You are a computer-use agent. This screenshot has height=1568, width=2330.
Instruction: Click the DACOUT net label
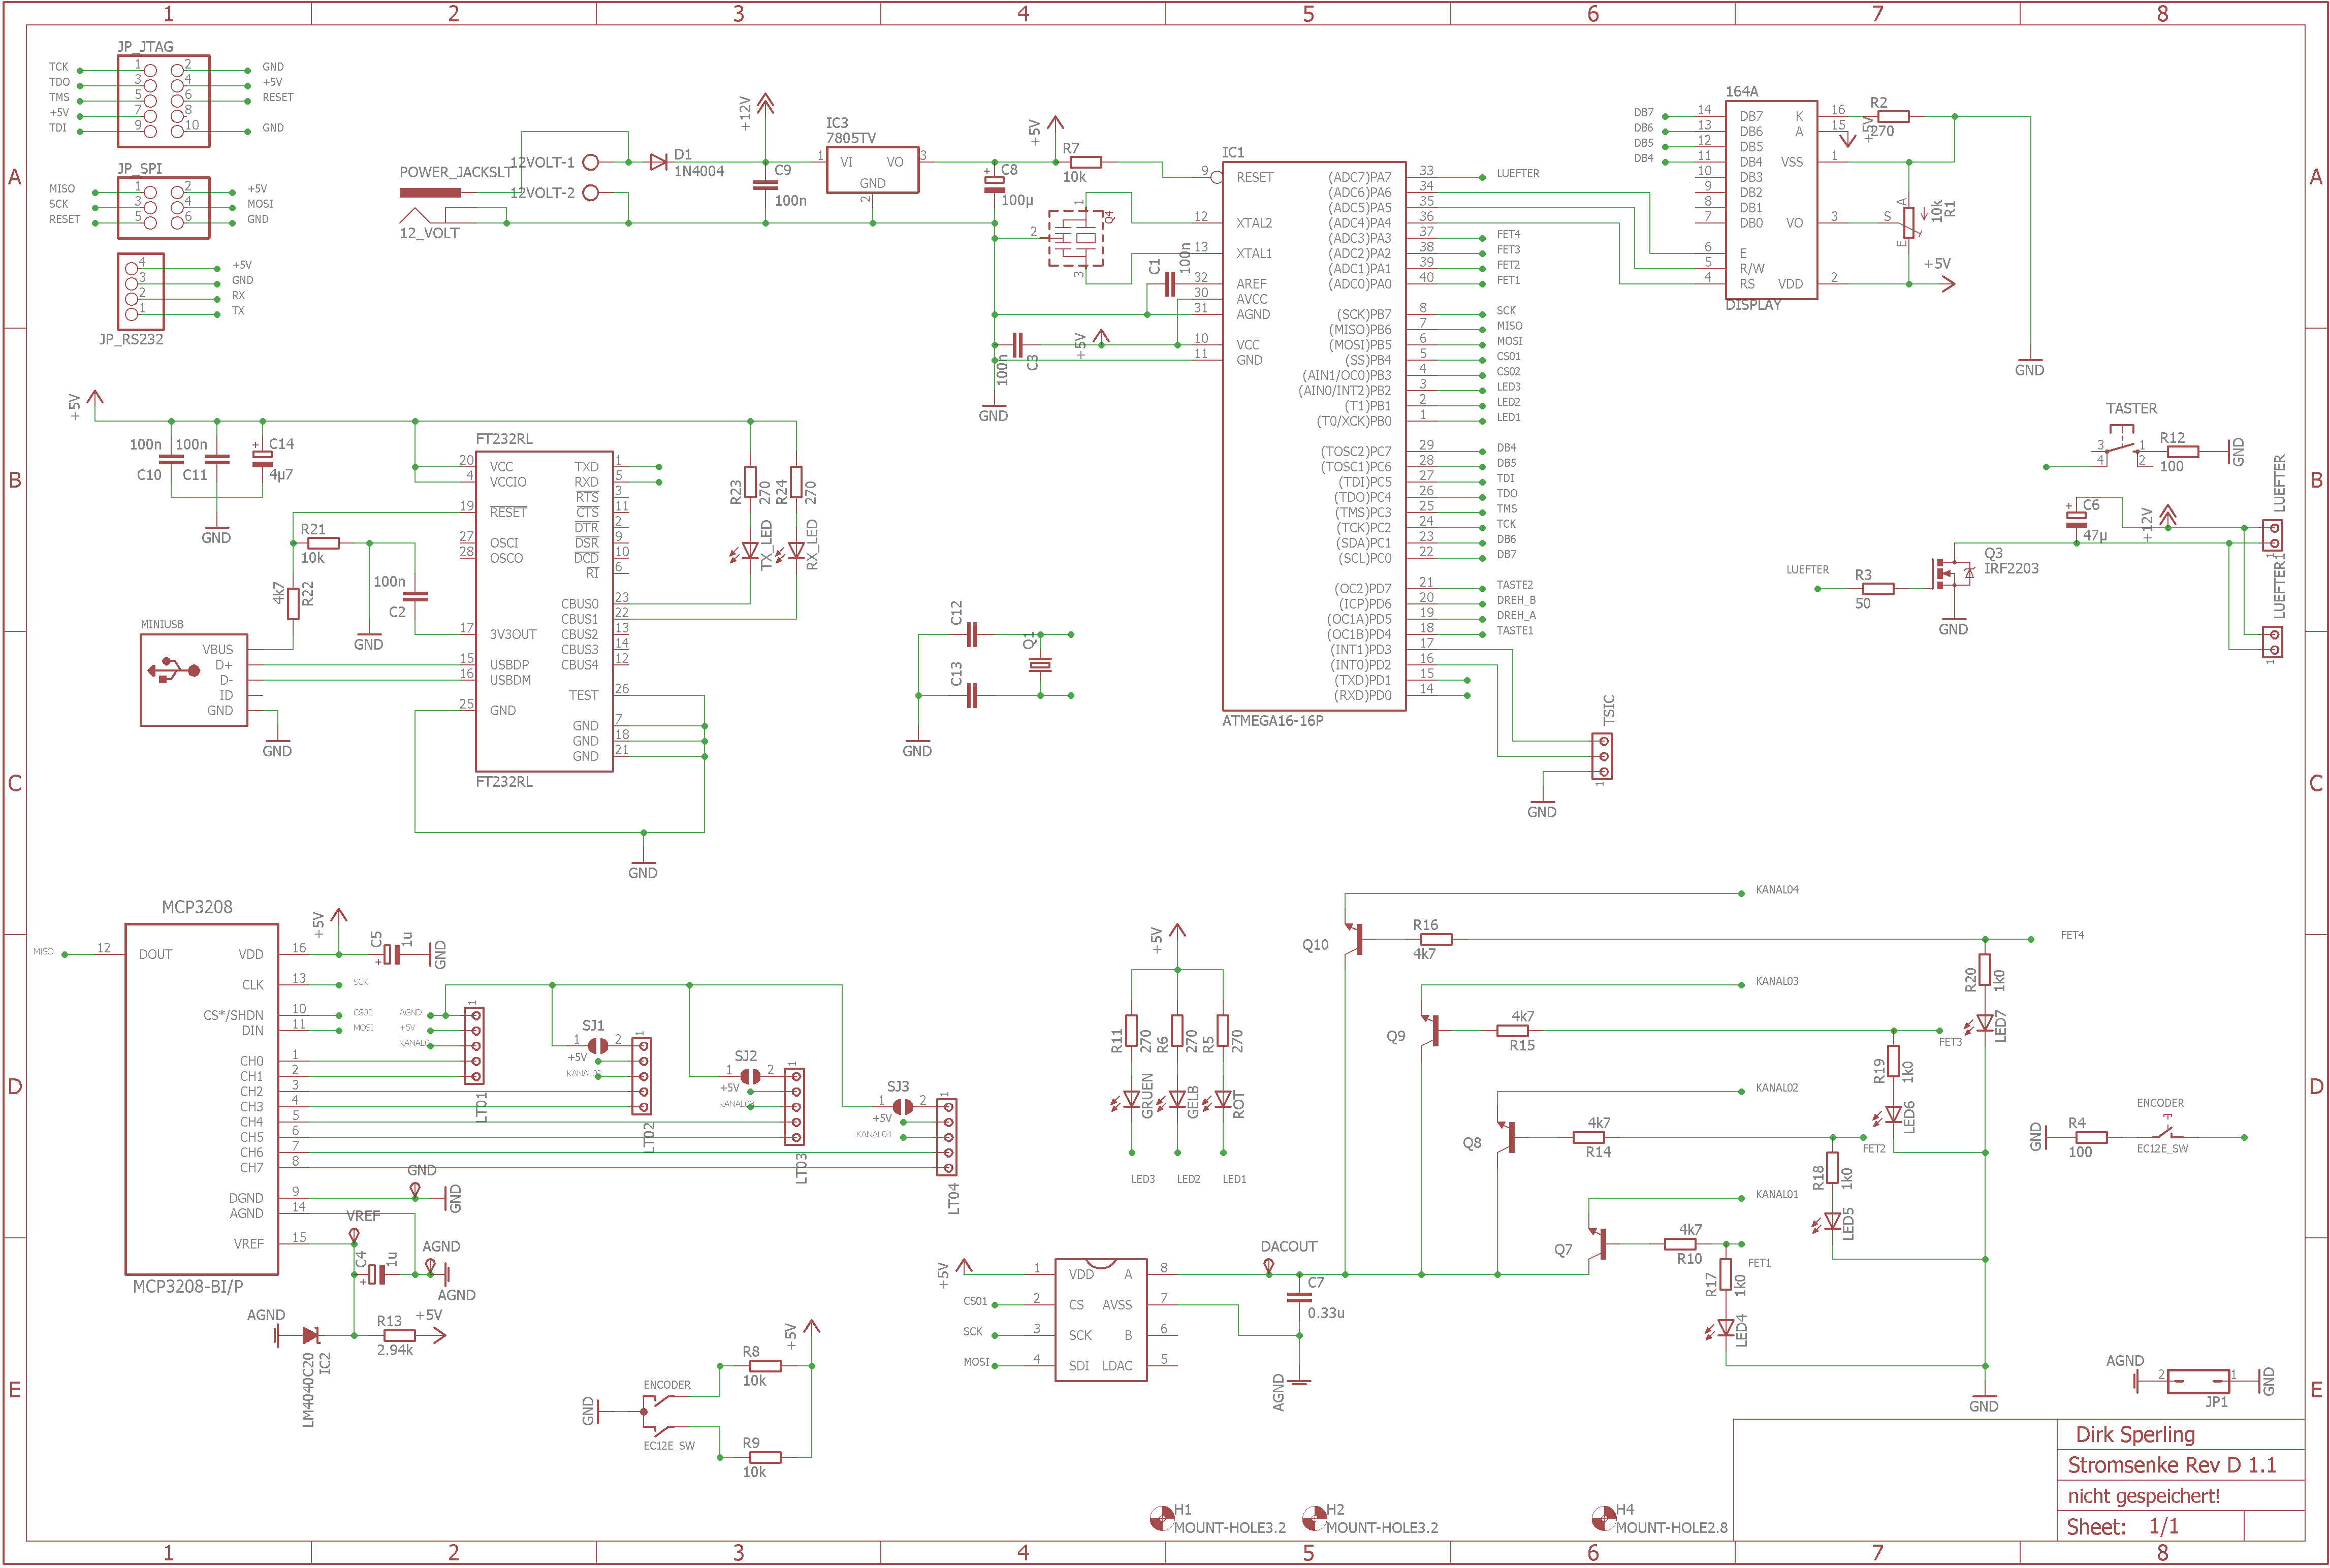1288,1246
